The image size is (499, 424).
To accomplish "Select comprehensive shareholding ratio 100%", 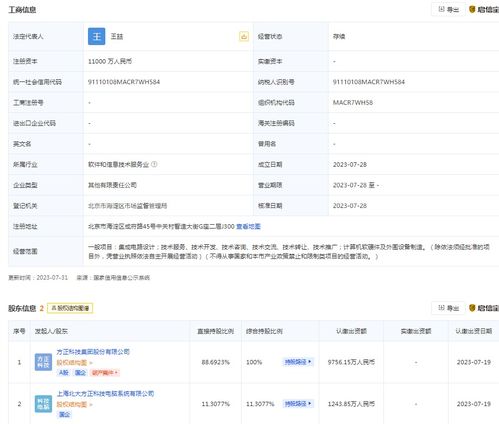I will [x=254, y=362].
